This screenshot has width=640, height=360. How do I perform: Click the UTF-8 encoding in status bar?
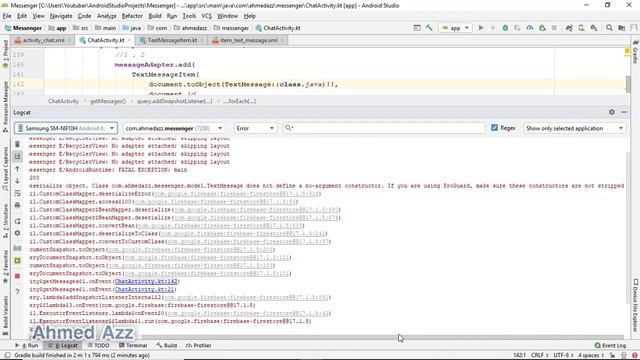562,355
